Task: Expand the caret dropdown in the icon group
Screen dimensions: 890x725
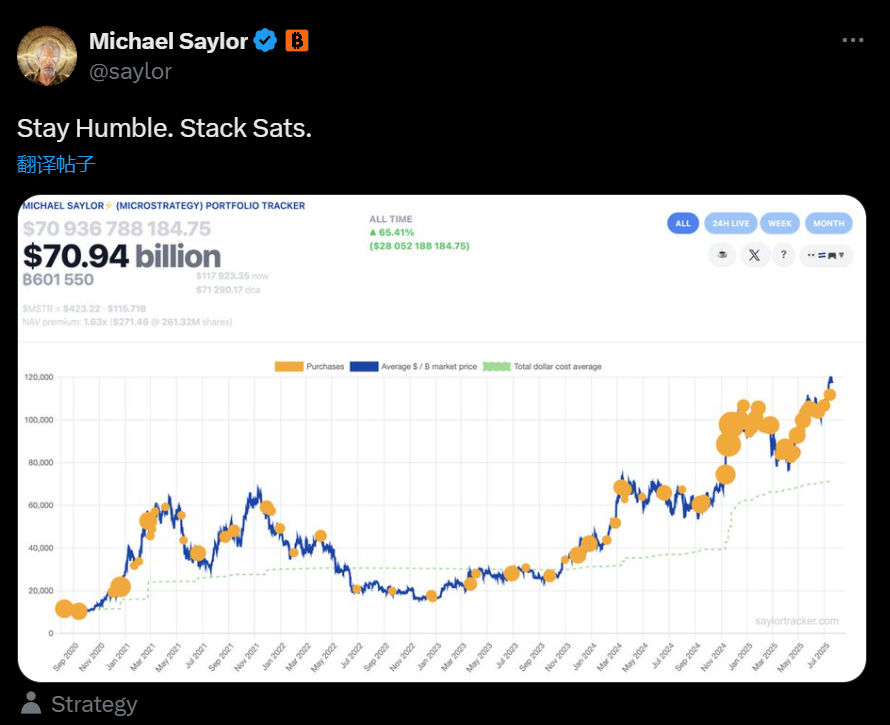Action: (x=843, y=255)
